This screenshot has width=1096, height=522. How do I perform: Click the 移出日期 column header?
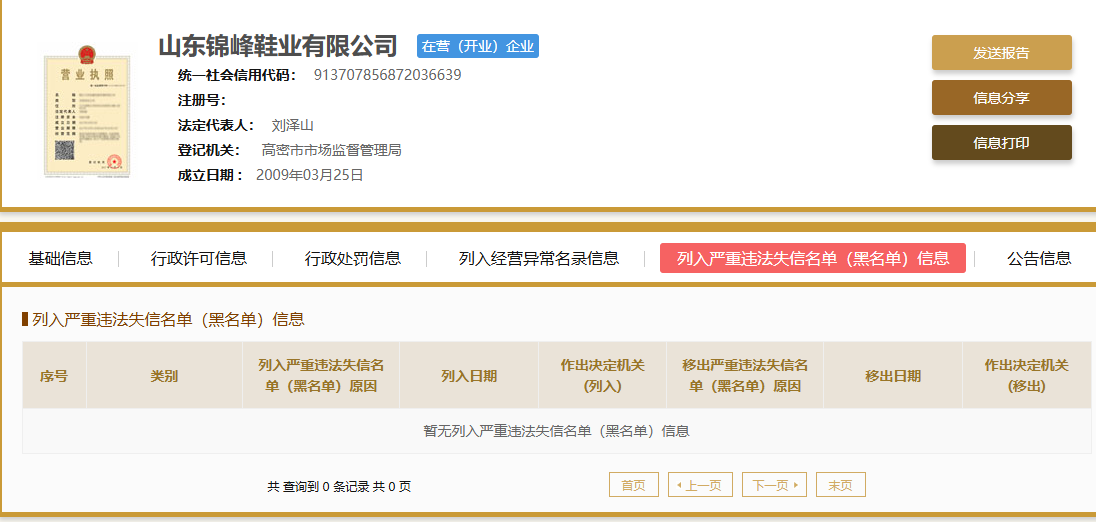point(893,376)
